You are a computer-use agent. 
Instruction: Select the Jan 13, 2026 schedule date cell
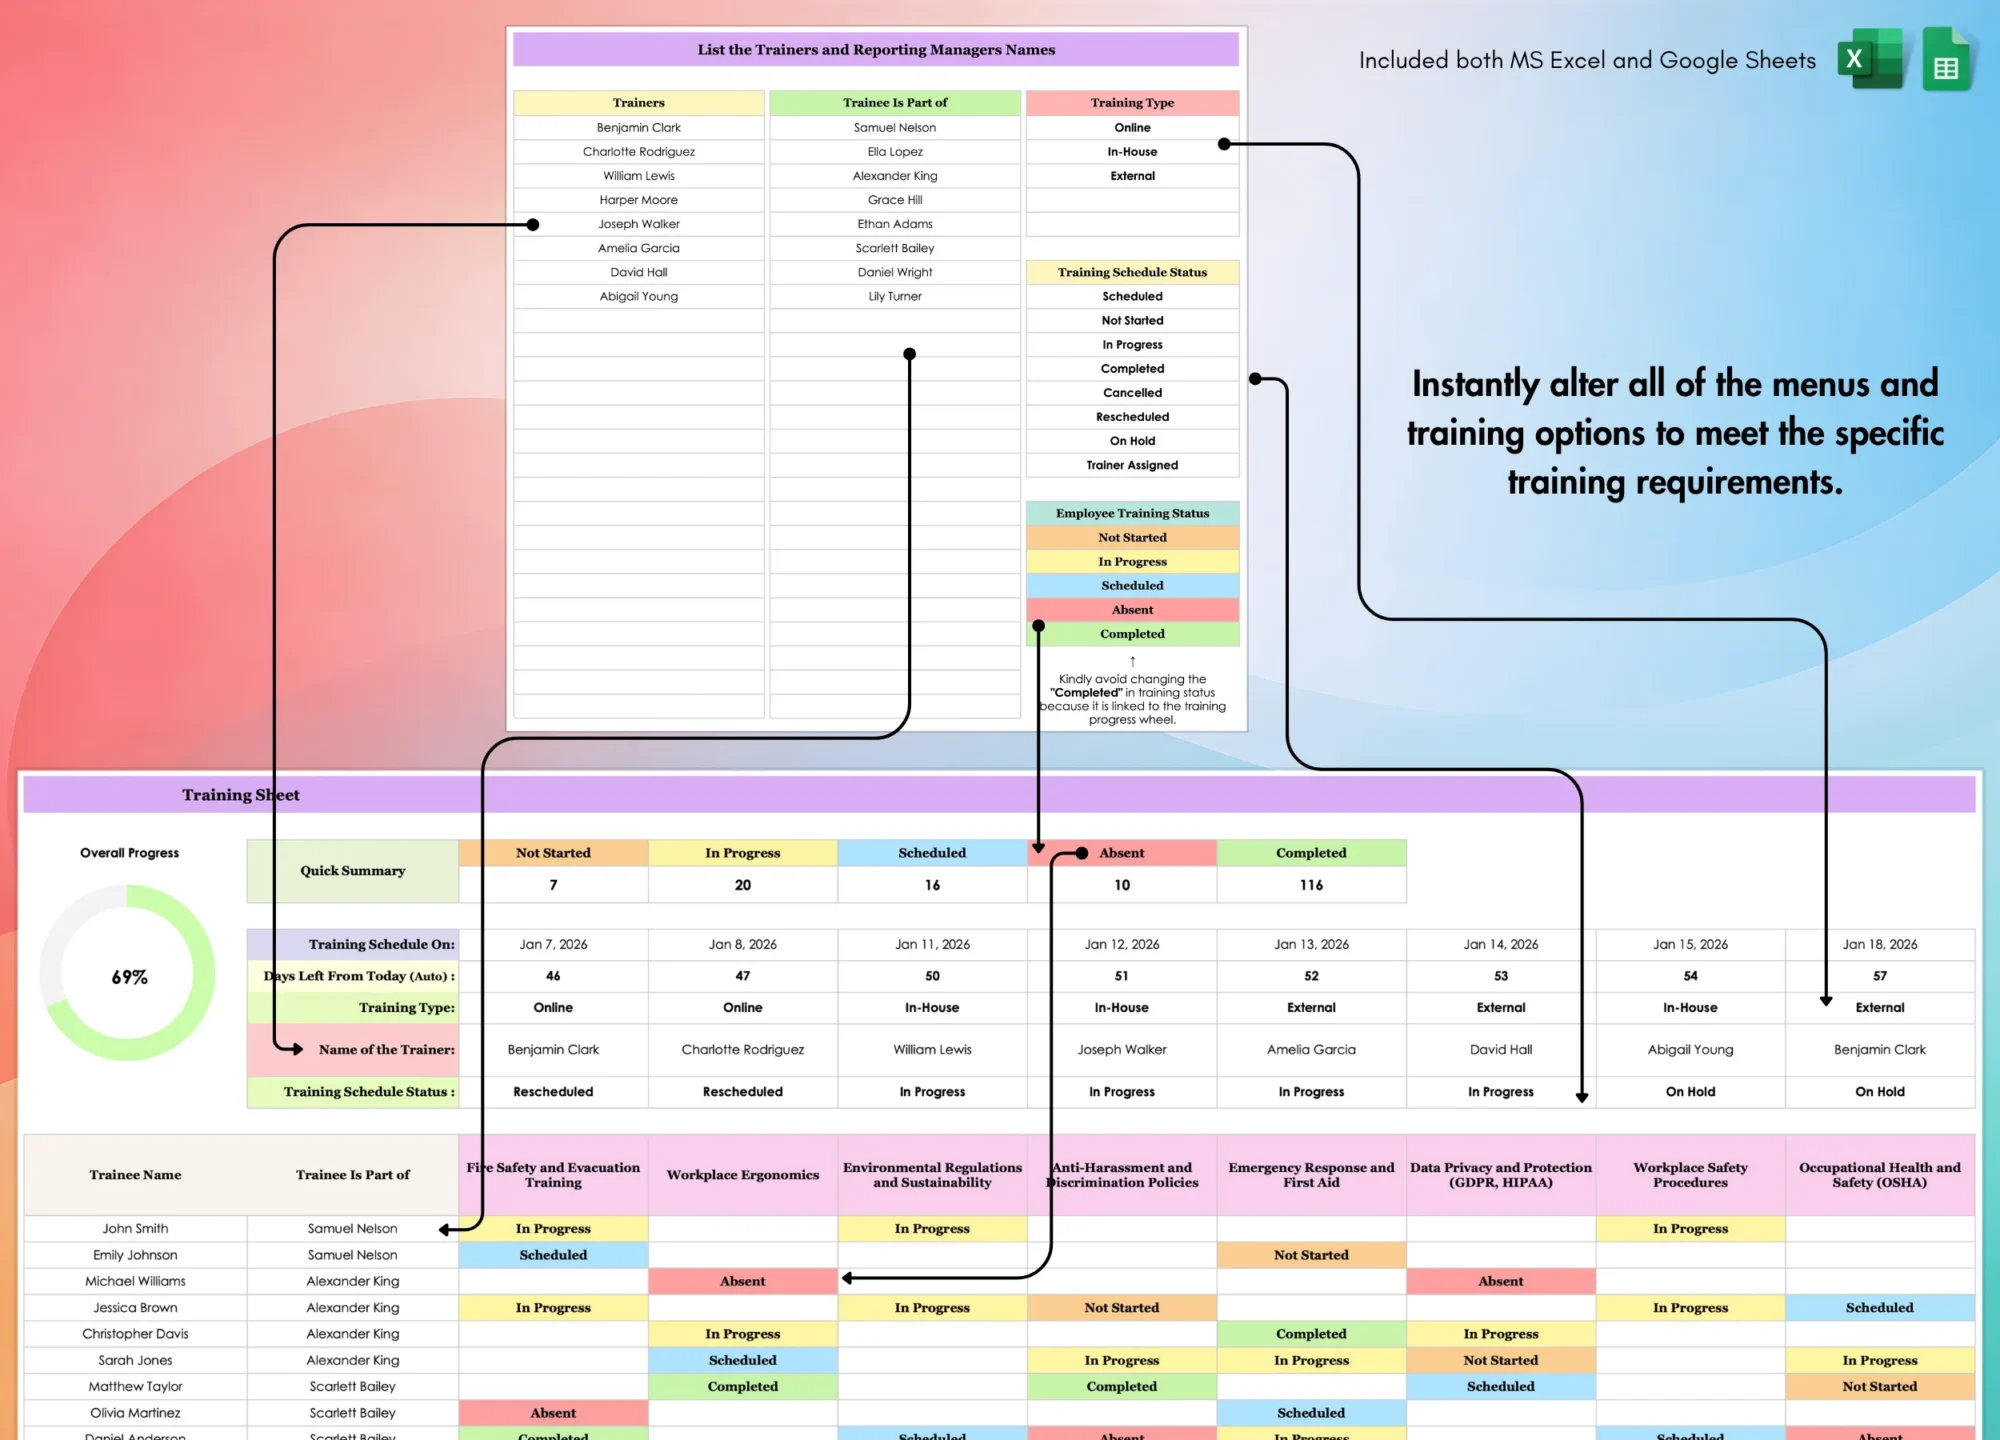point(1311,944)
